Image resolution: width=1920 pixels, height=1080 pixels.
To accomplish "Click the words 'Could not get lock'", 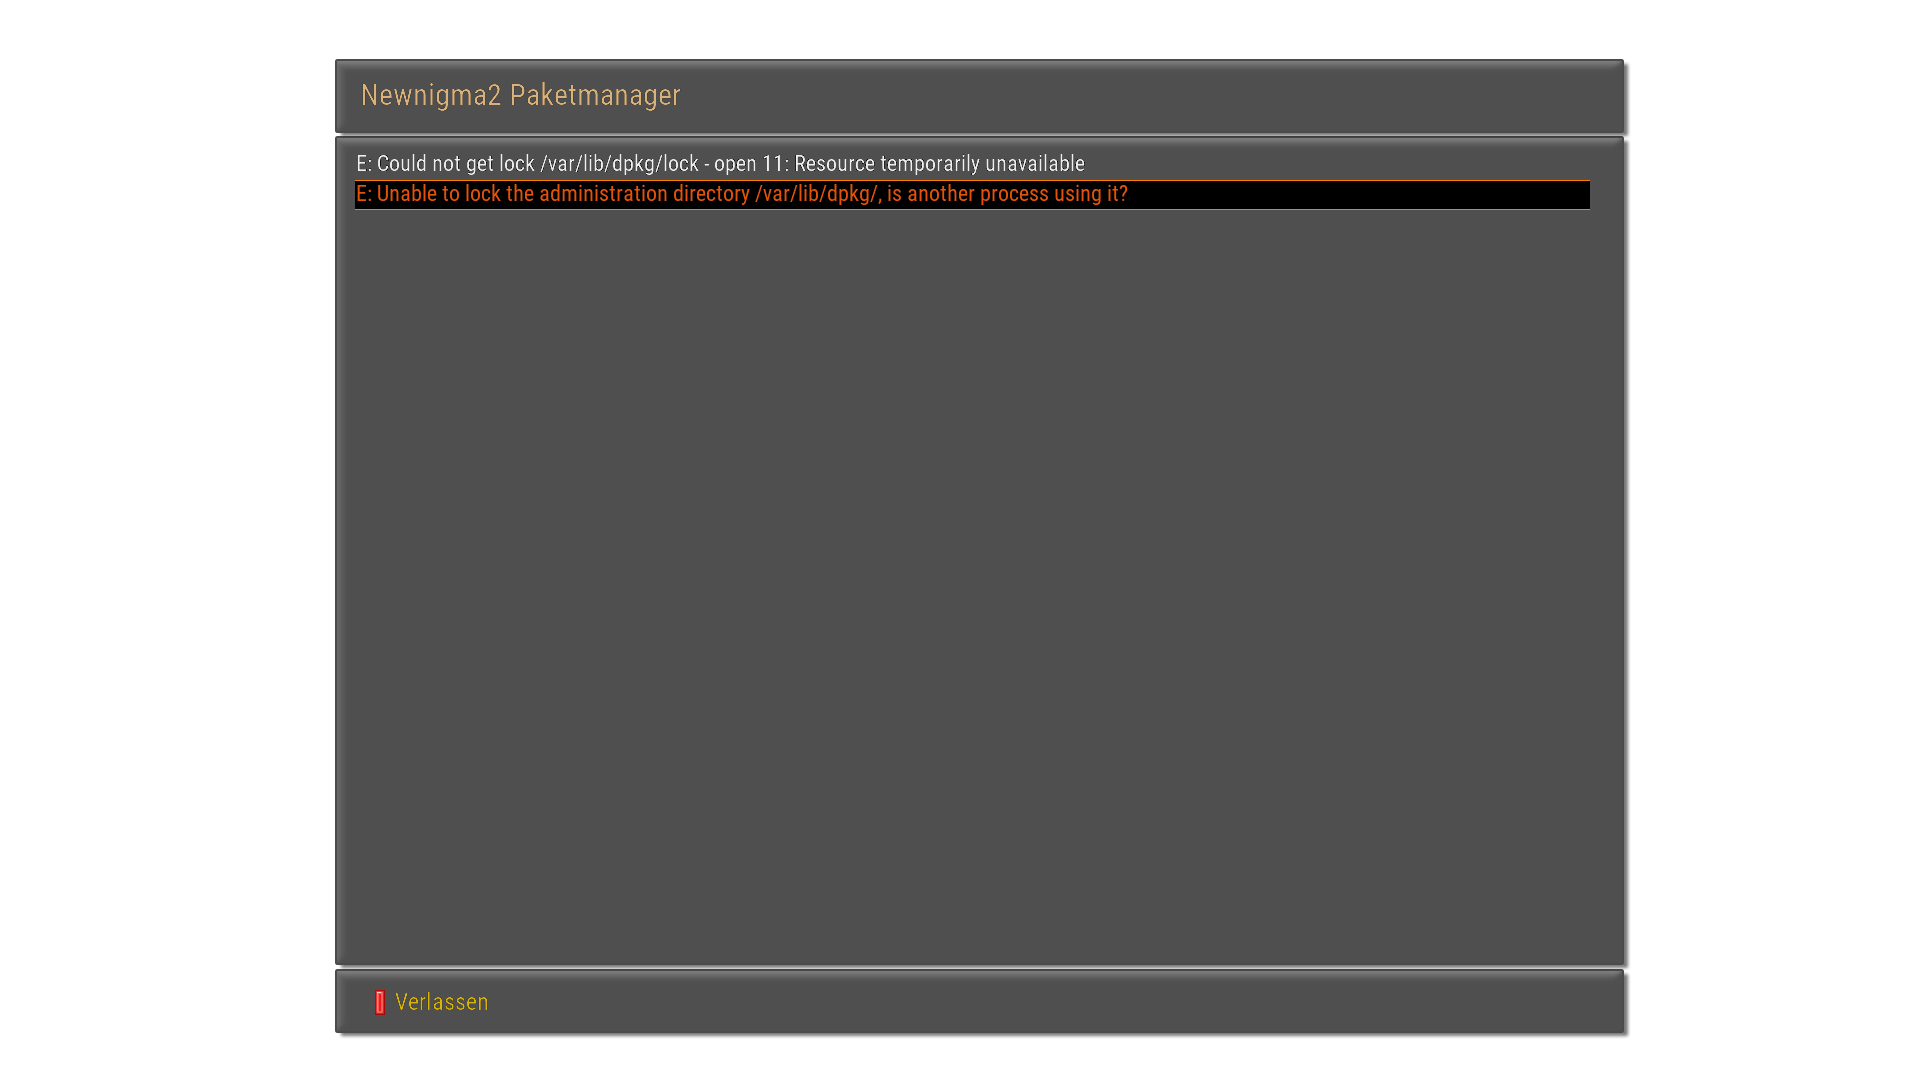I will click(455, 164).
